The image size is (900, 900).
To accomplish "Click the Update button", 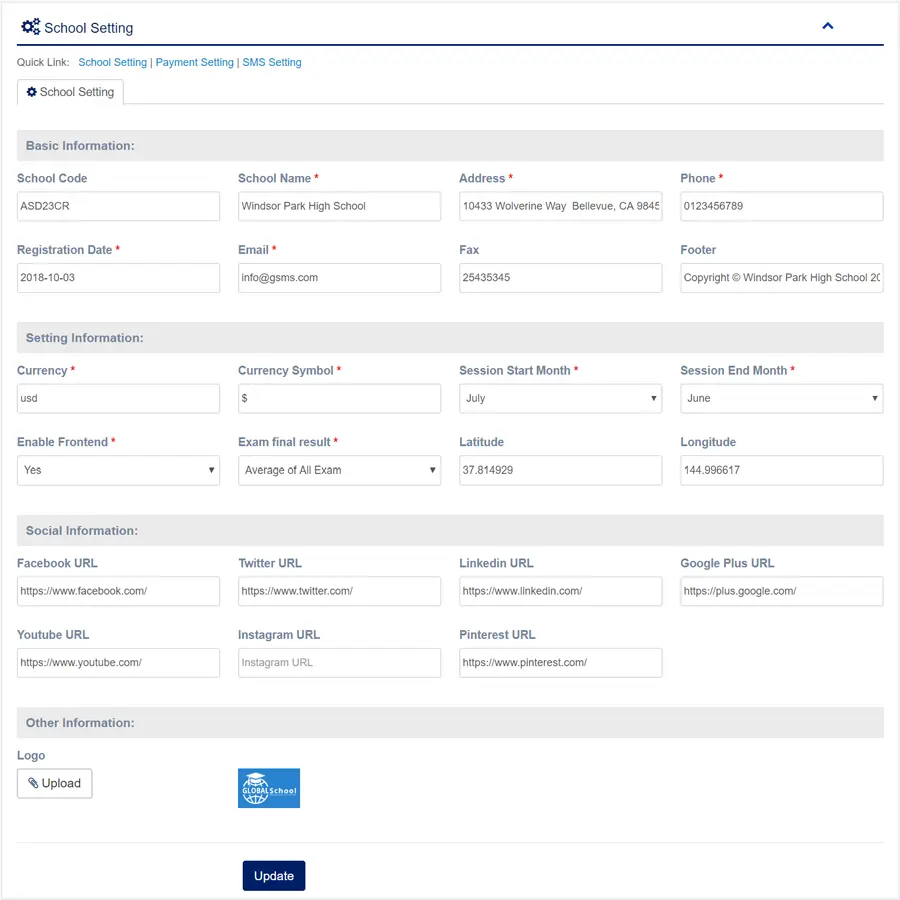I will tap(274, 876).
